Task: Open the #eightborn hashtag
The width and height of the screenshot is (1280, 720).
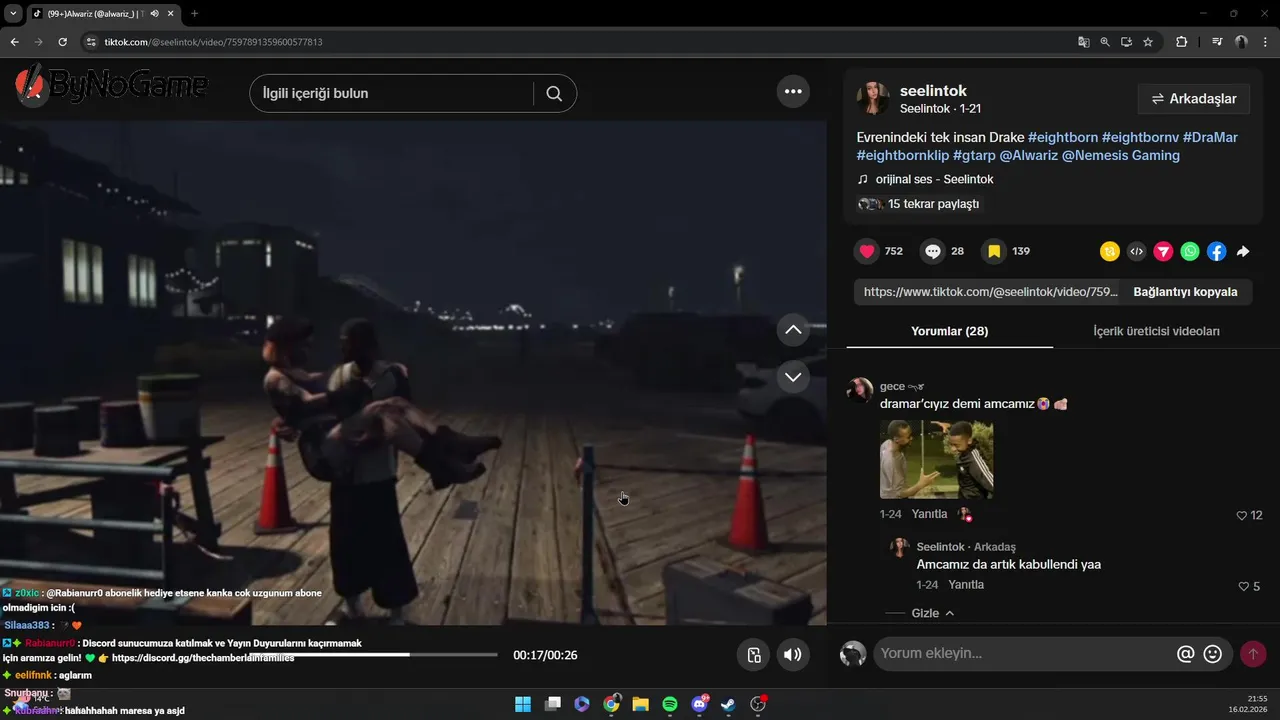Action: [1063, 137]
